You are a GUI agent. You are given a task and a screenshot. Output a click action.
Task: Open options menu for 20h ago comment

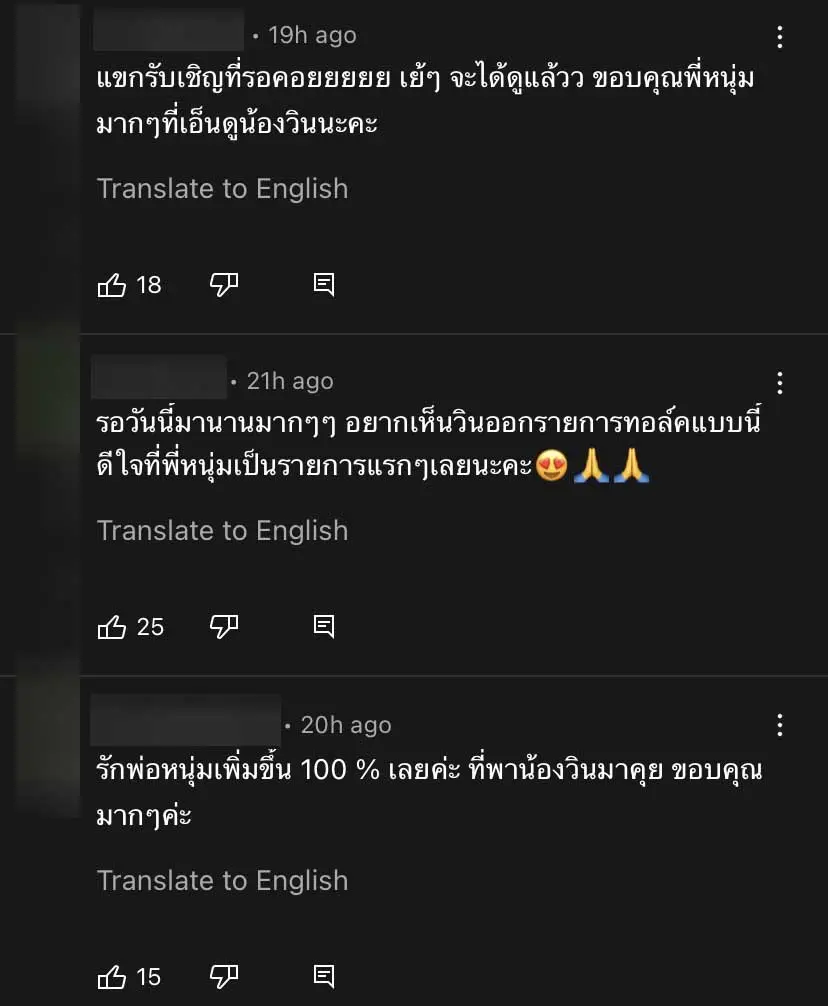[779, 726]
